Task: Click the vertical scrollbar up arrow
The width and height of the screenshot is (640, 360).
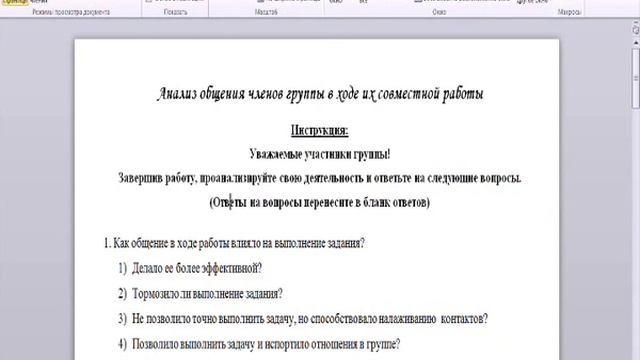Action: 636,42
